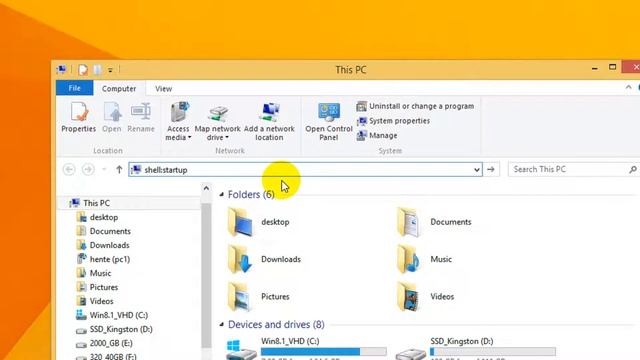Image resolution: width=640 pixels, height=360 pixels.
Task: Open recent locations dropdown arrow
Action: coord(104,170)
